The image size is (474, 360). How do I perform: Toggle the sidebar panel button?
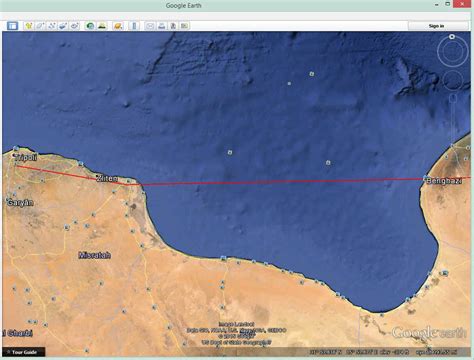pos(13,26)
